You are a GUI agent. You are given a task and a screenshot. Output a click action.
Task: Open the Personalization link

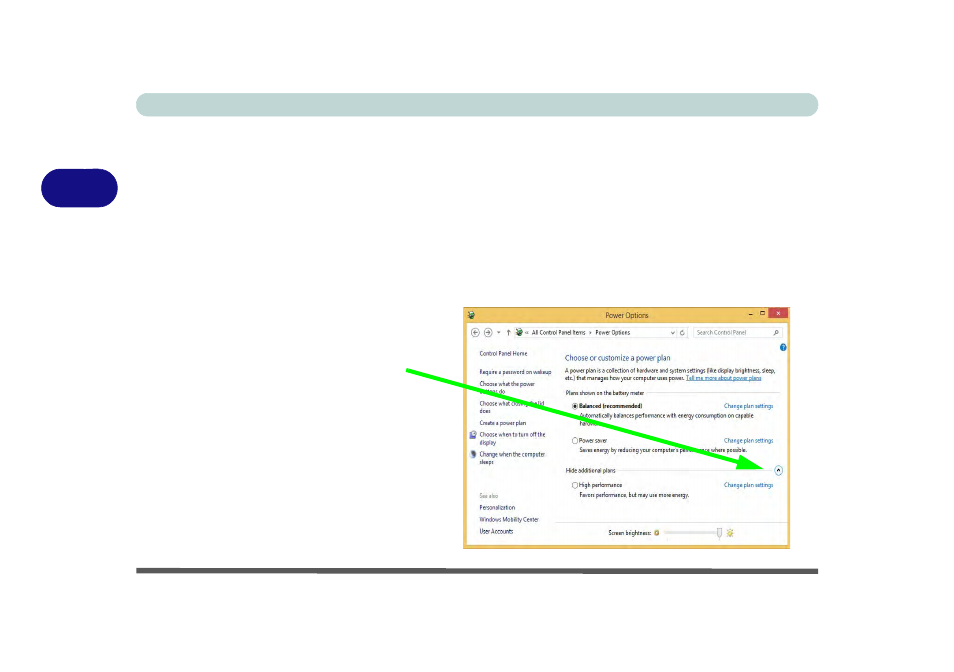(x=497, y=507)
